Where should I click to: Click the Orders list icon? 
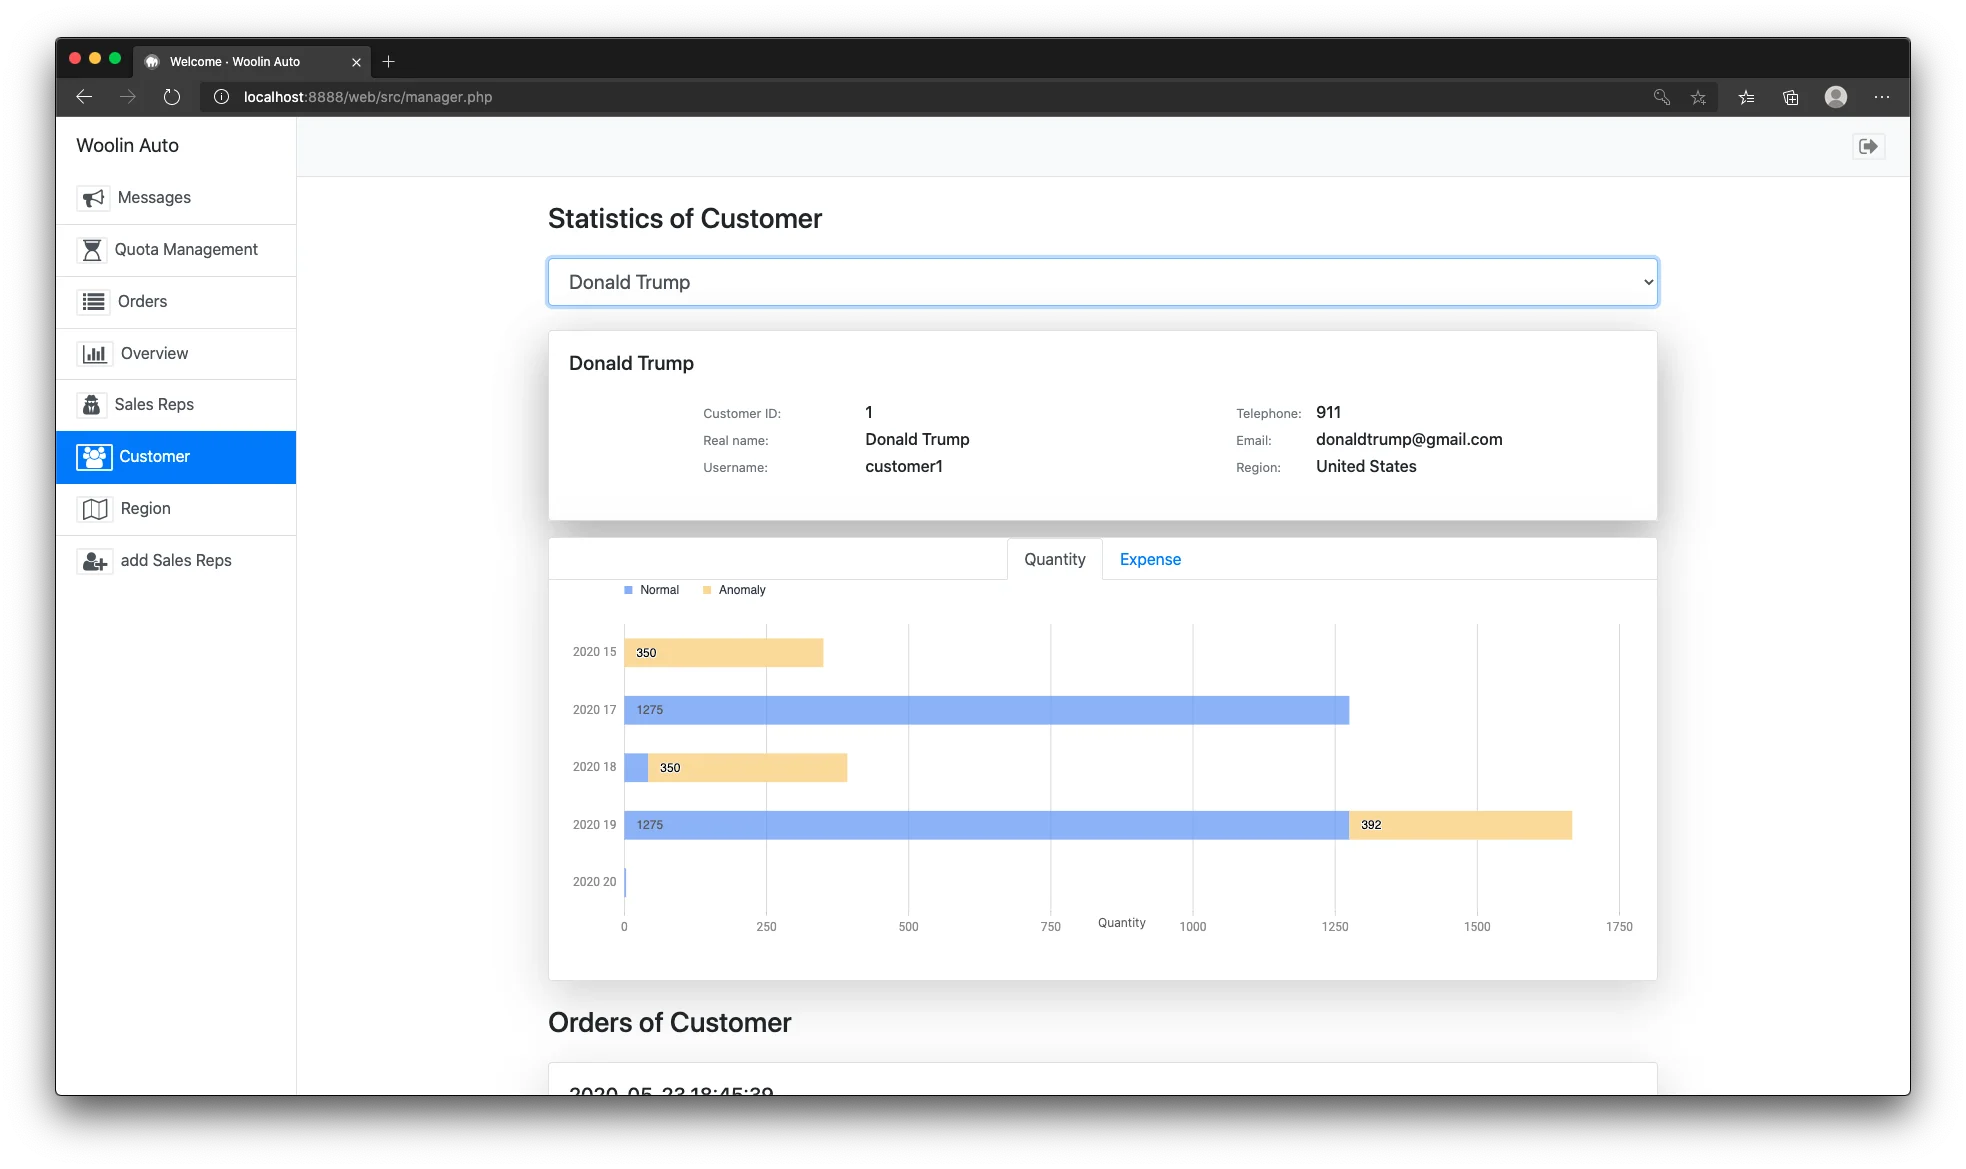click(x=94, y=302)
